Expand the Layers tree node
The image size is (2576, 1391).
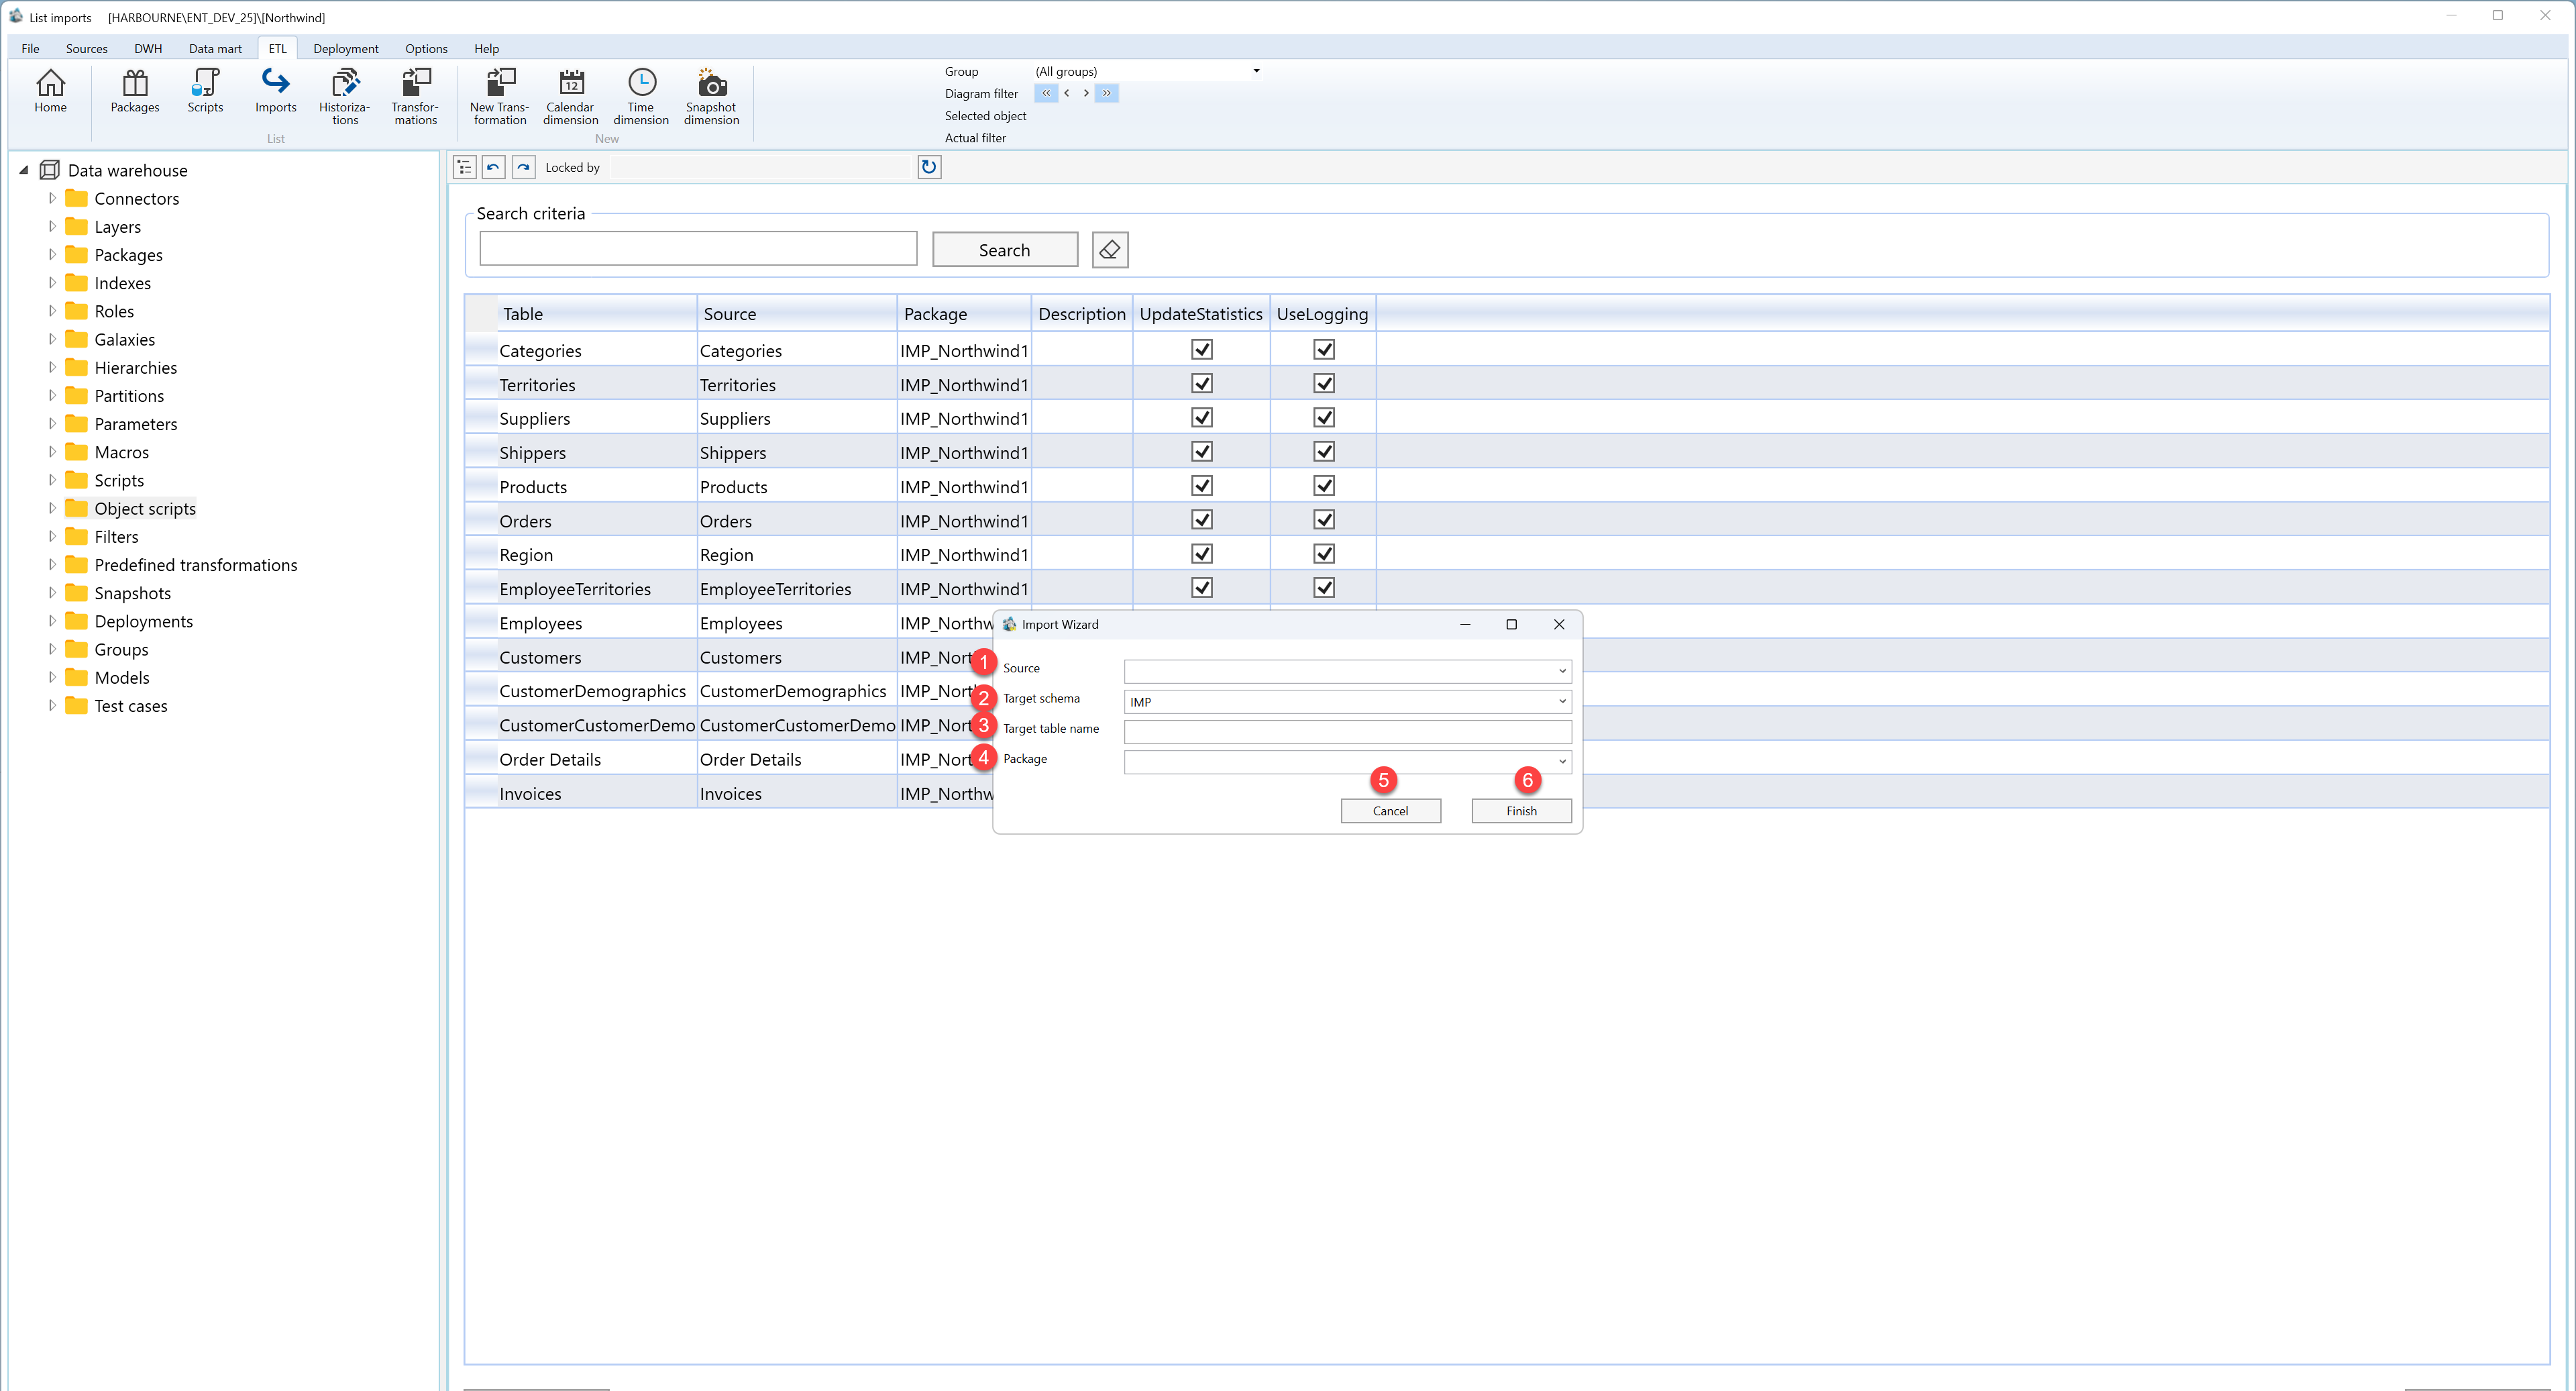(52, 226)
